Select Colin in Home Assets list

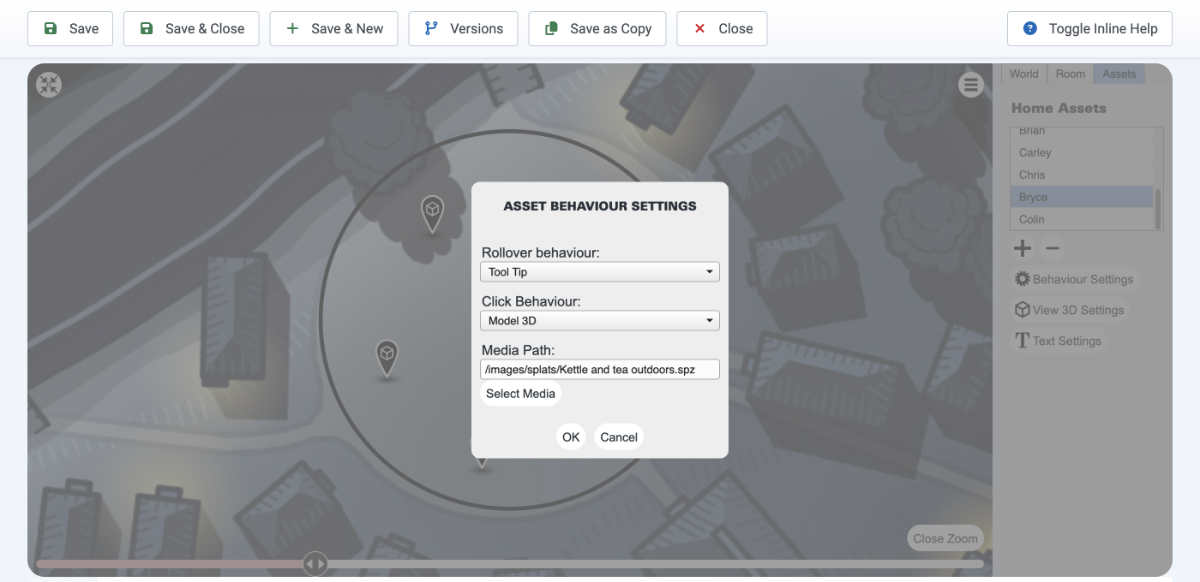pos(1082,219)
